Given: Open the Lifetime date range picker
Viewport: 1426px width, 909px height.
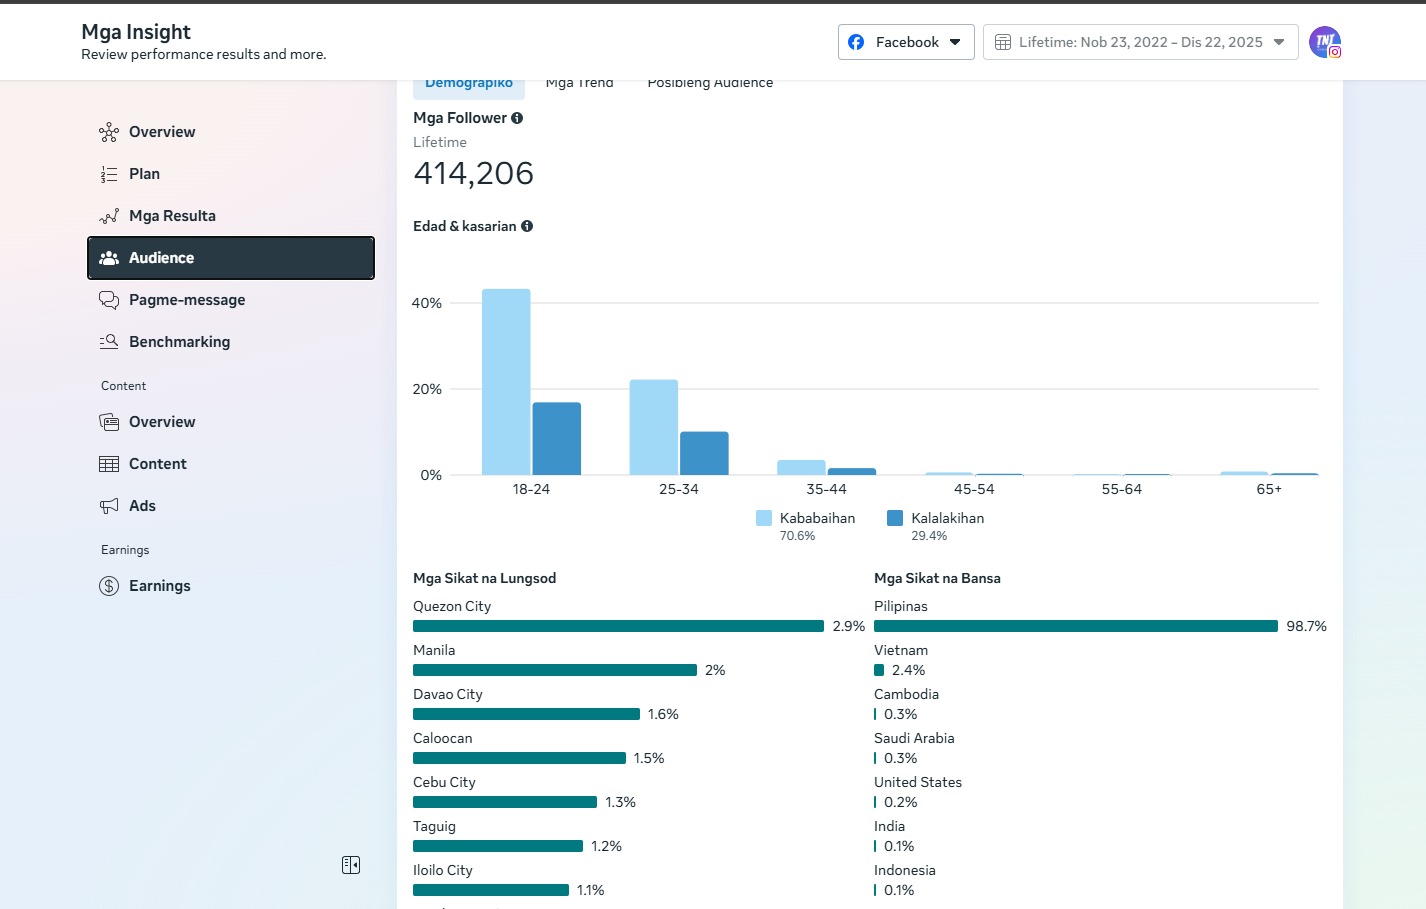Looking at the screenshot, I should (x=1140, y=42).
